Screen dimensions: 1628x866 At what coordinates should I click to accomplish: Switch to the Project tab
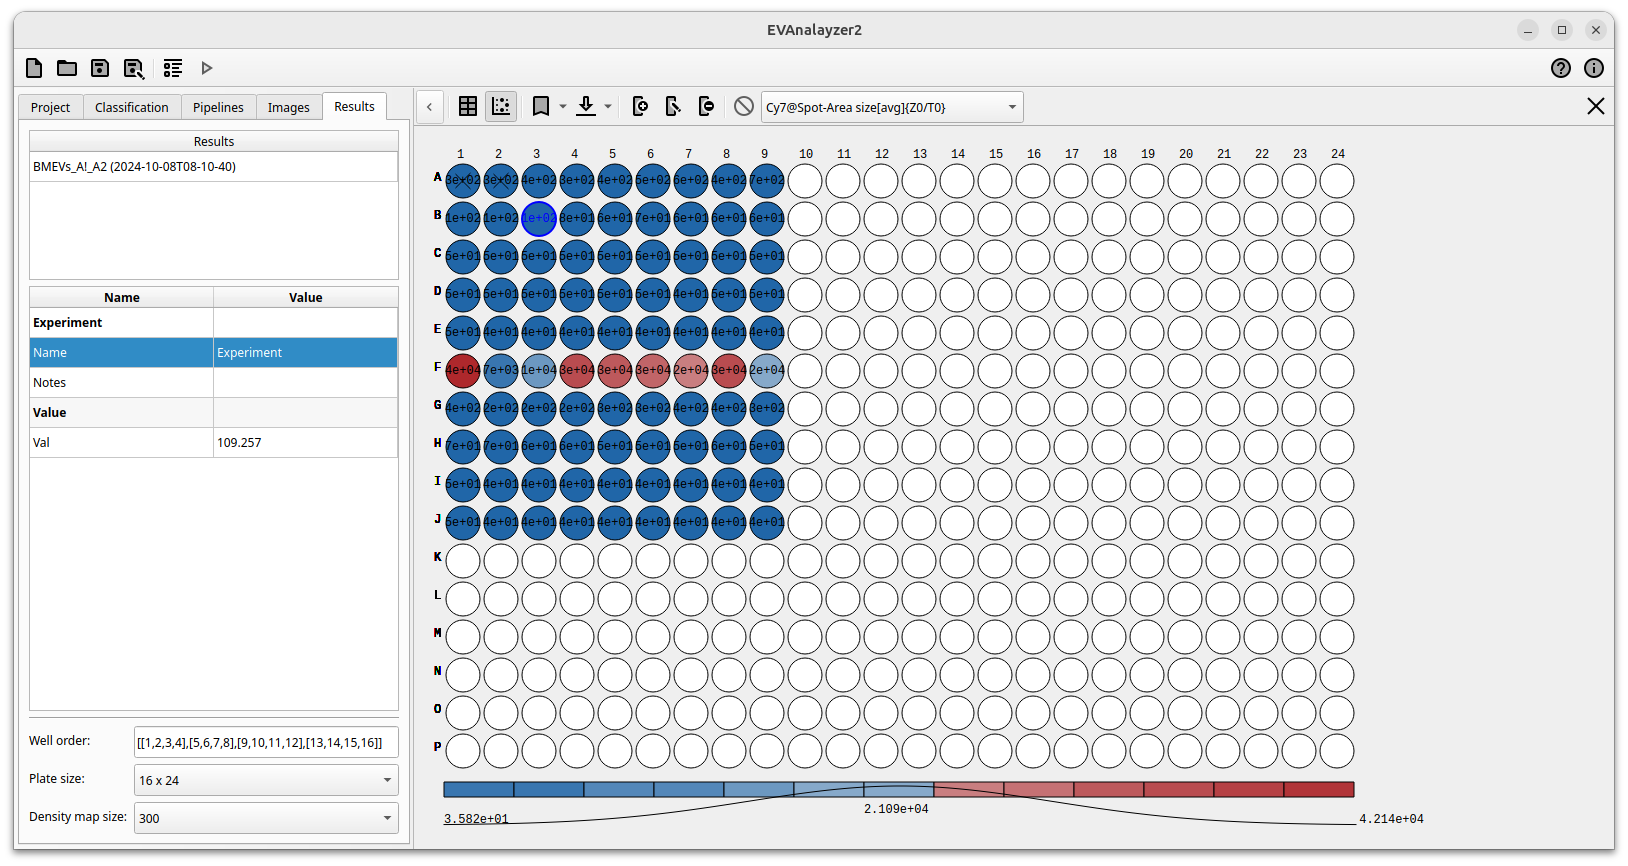pyautogui.click(x=50, y=107)
